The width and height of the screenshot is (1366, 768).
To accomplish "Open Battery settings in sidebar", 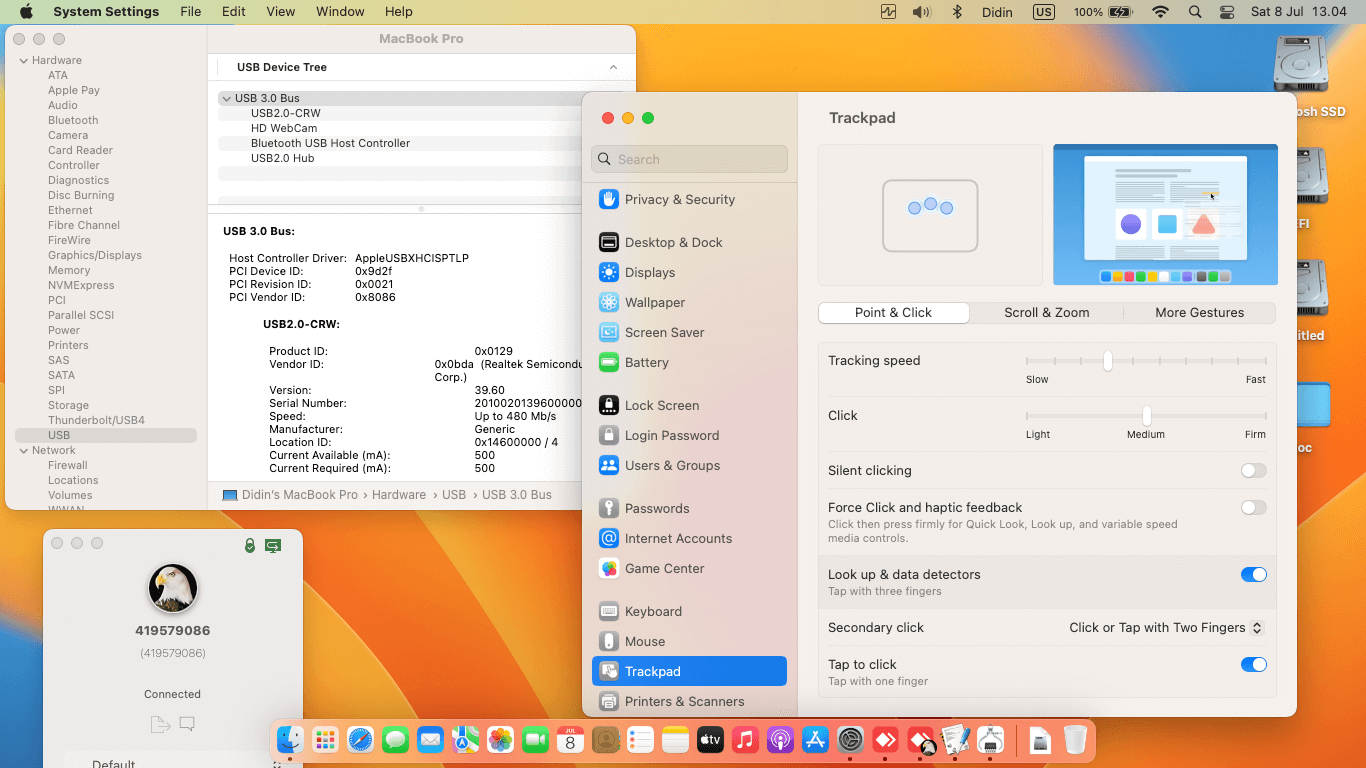I will click(x=646, y=362).
